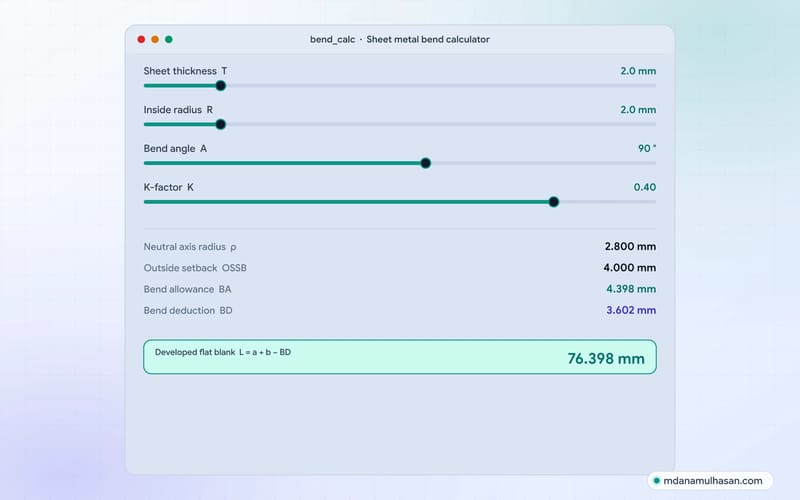Click the empty track right of K-factor handle
The width and height of the screenshot is (800, 500).
608,202
